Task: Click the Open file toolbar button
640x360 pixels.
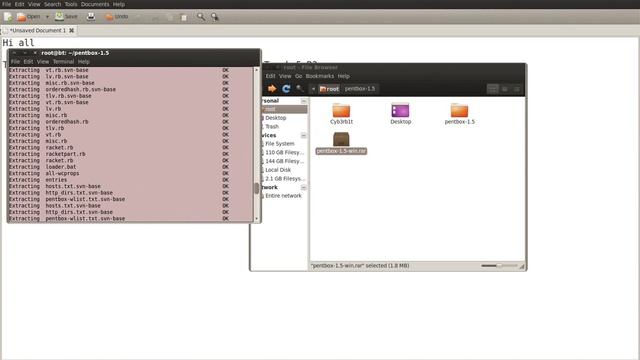Action: [29, 17]
